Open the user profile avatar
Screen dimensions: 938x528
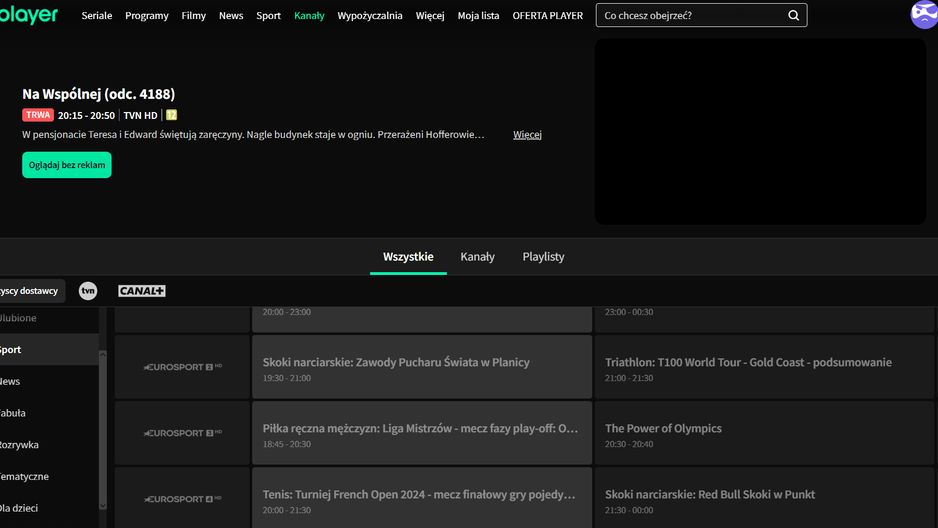point(923,14)
